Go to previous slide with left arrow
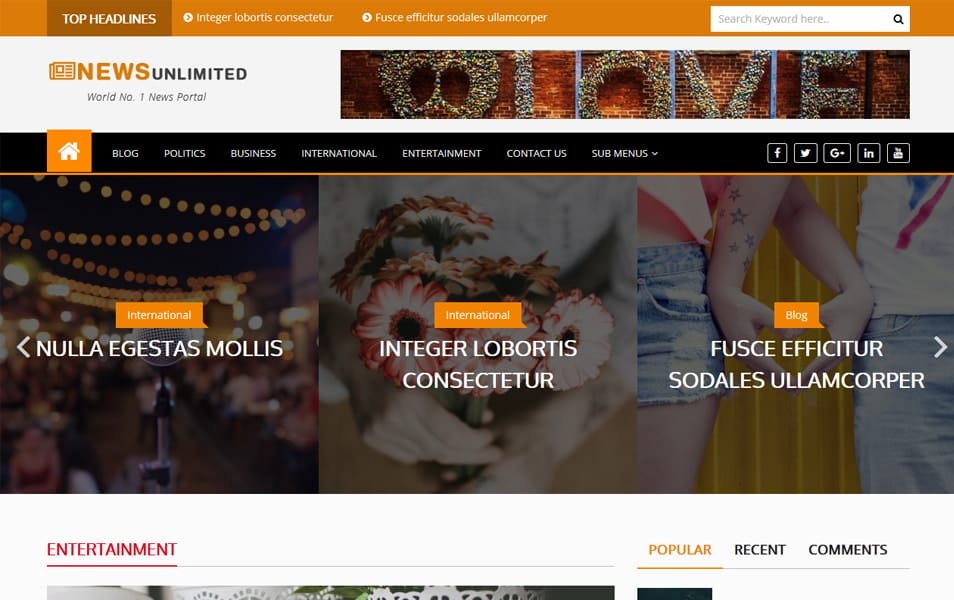Image resolution: width=954 pixels, height=600 pixels. point(23,347)
